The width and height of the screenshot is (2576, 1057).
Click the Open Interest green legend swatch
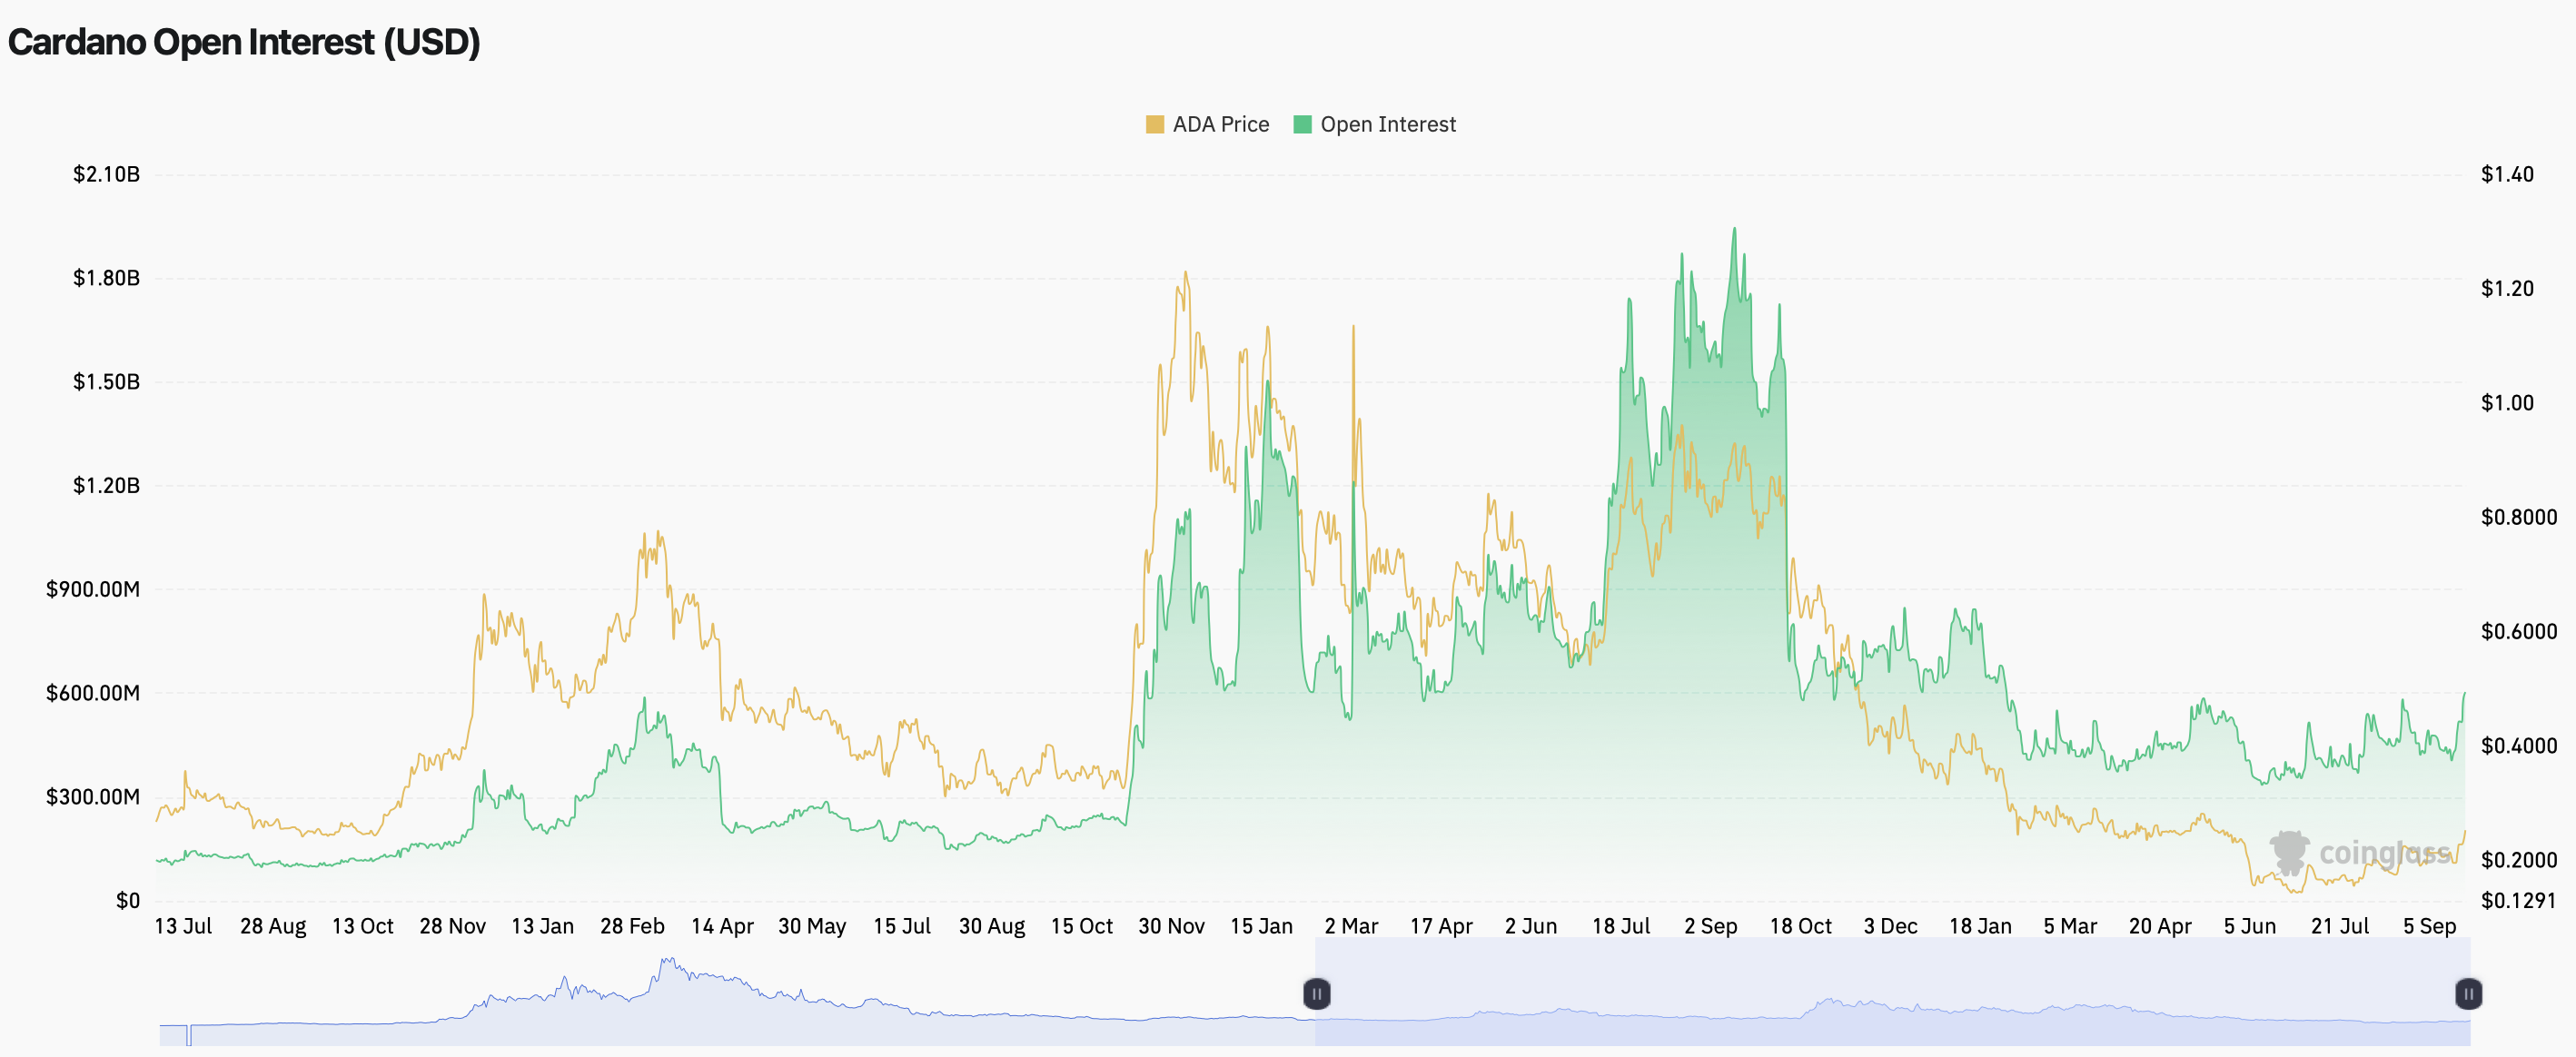(1302, 124)
